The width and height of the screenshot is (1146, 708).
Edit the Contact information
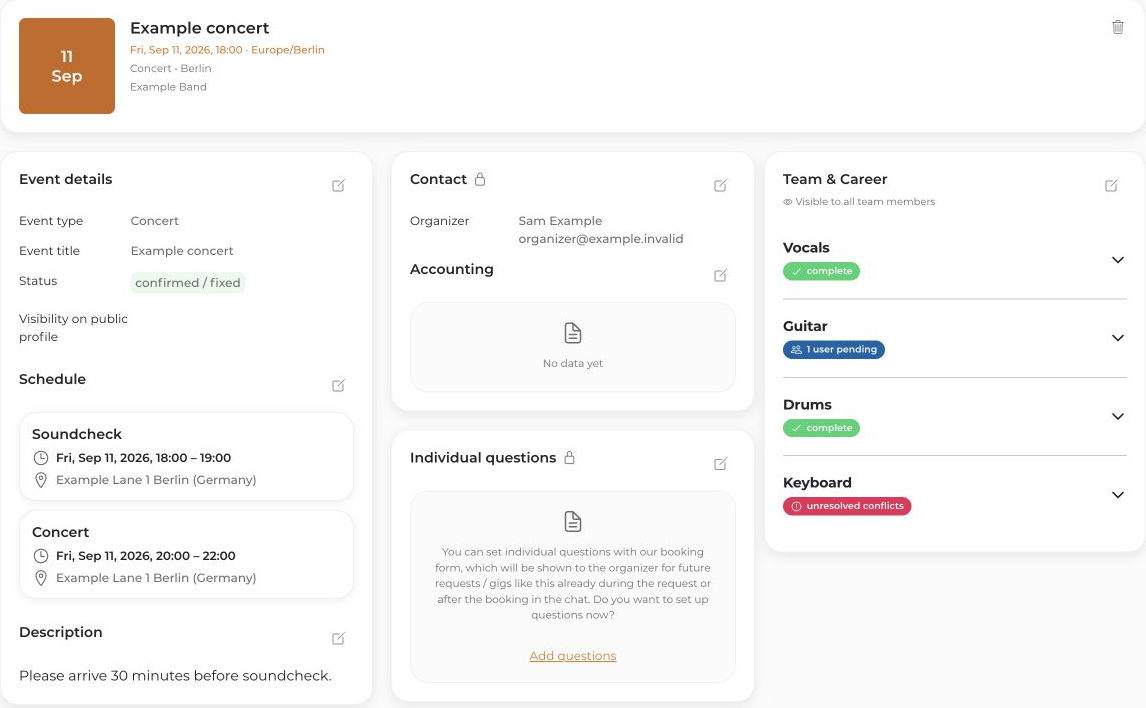pos(721,186)
